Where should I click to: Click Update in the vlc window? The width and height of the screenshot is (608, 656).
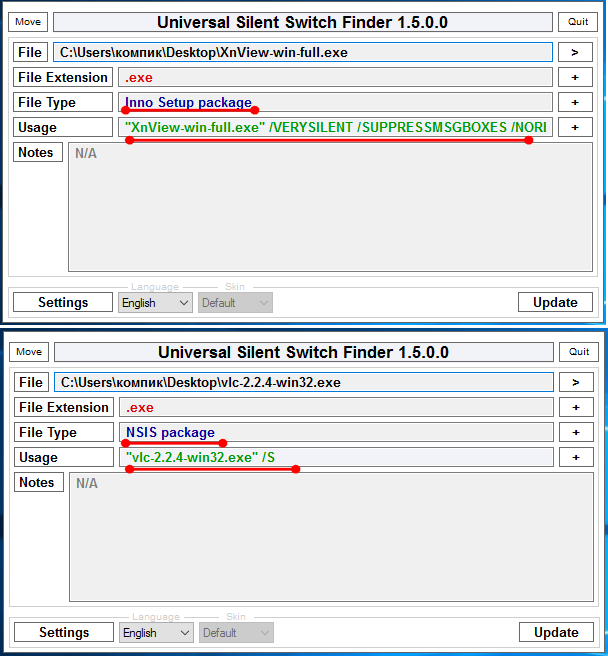[556, 632]
